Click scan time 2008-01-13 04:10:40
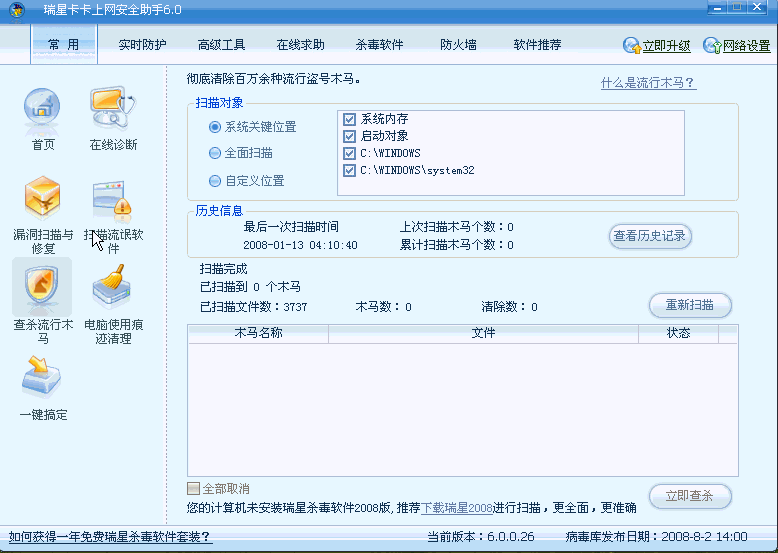778x553 pixels. pos(300,245)
